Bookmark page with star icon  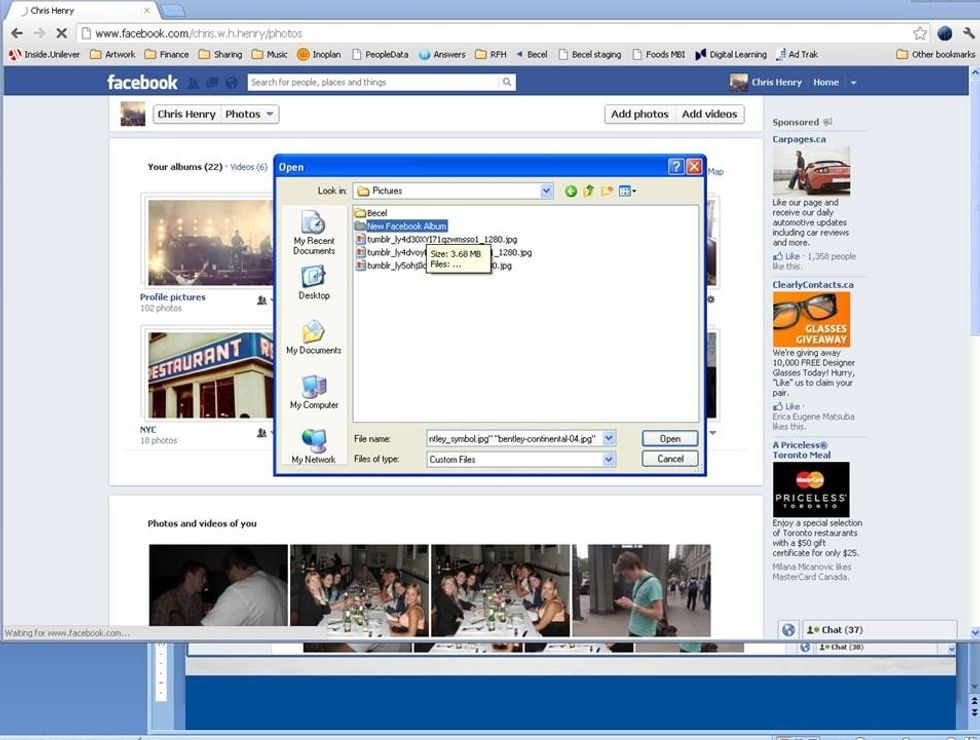[920, 33]
